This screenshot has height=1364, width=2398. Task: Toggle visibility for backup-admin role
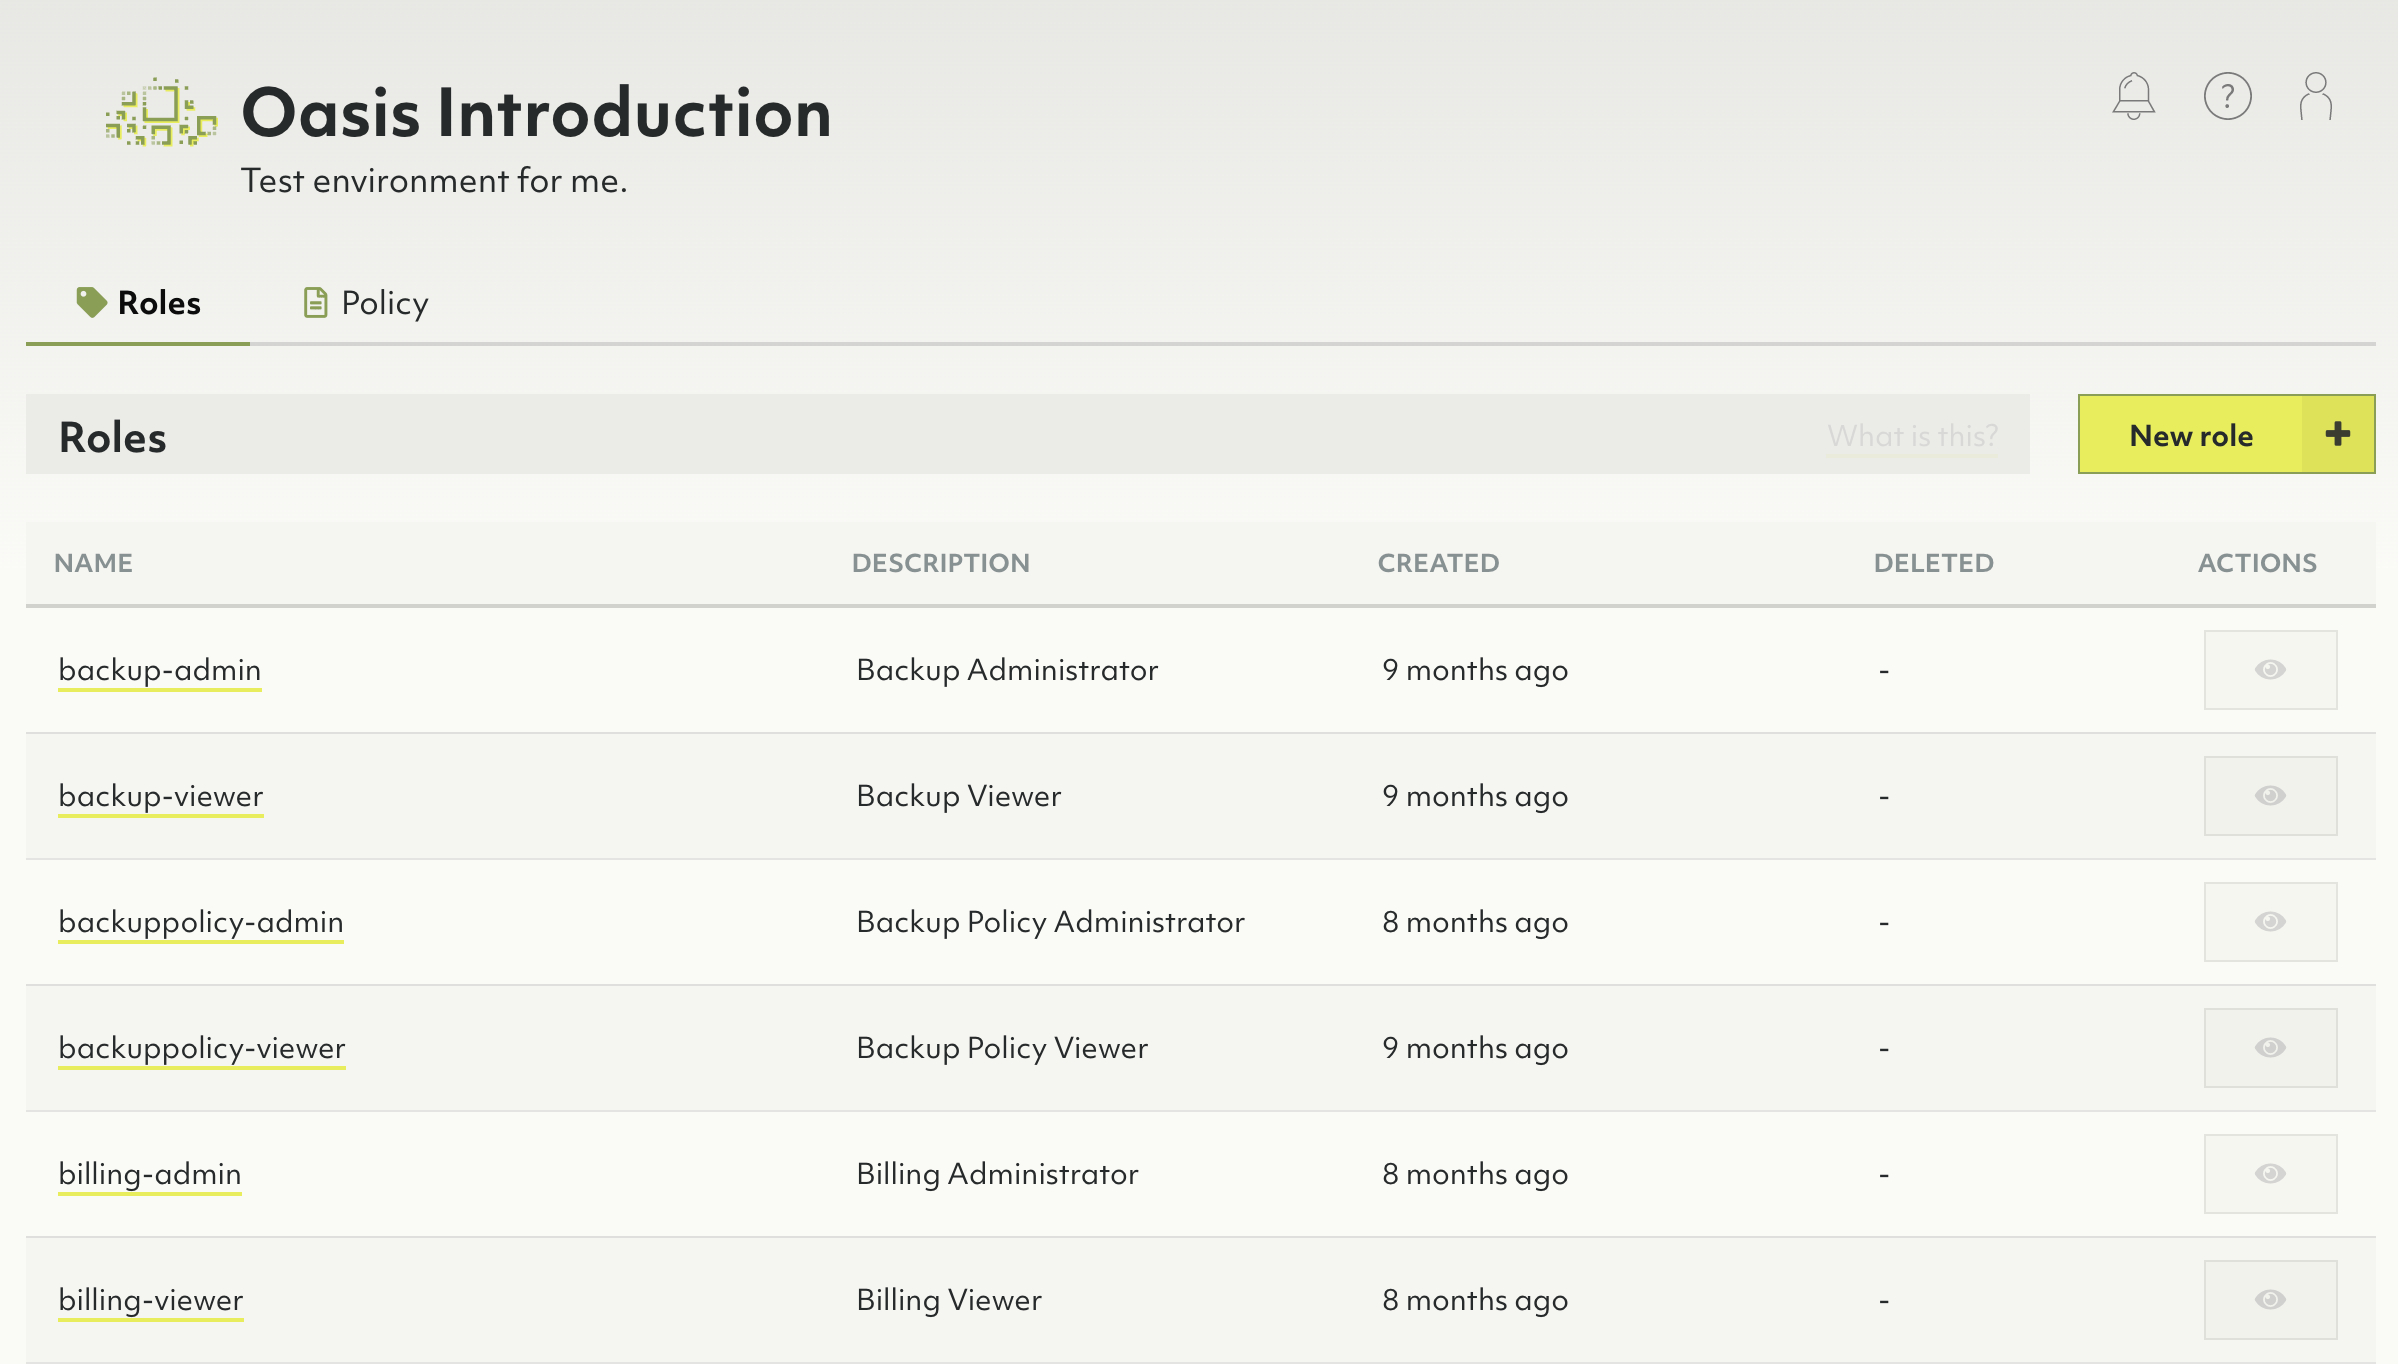pos(2270,669)
